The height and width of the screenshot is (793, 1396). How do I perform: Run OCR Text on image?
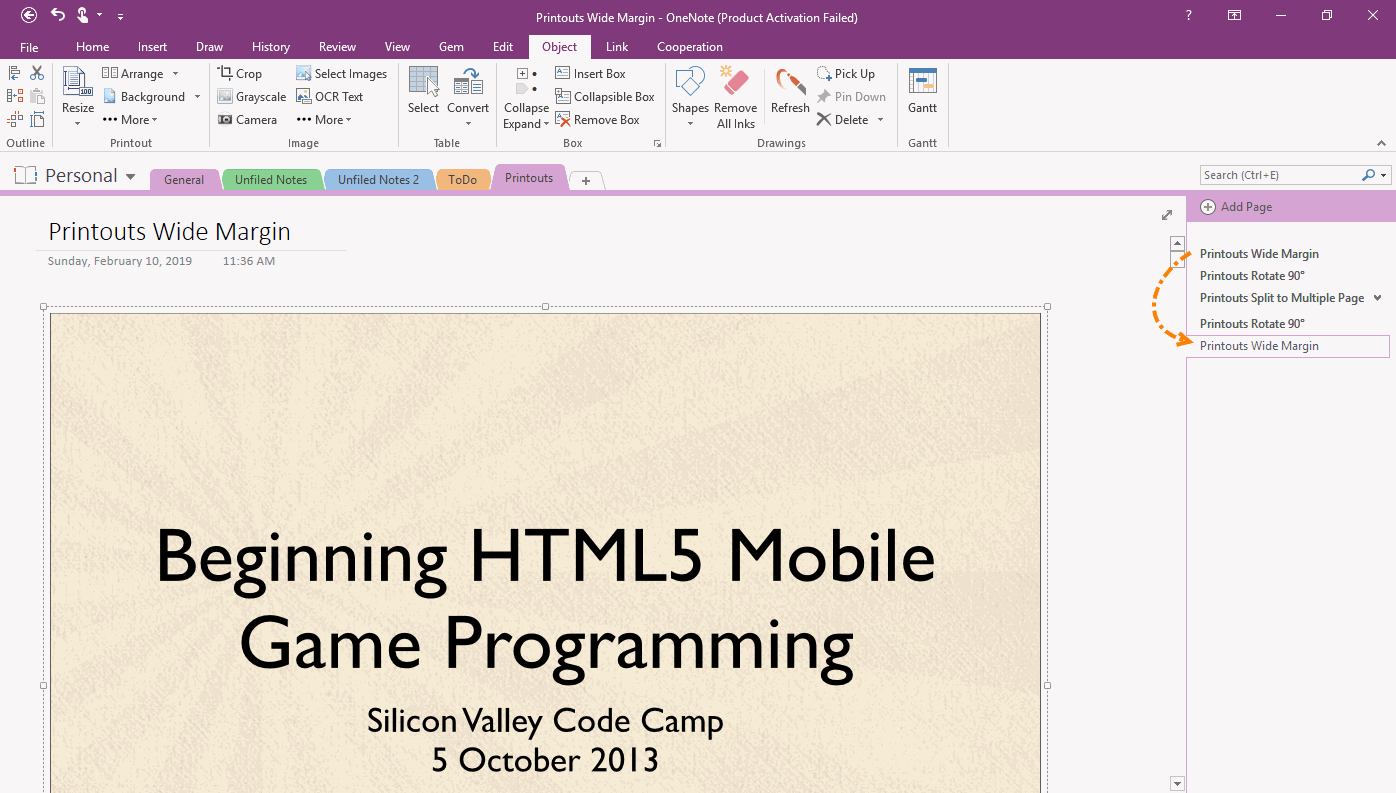pos(330,97)
